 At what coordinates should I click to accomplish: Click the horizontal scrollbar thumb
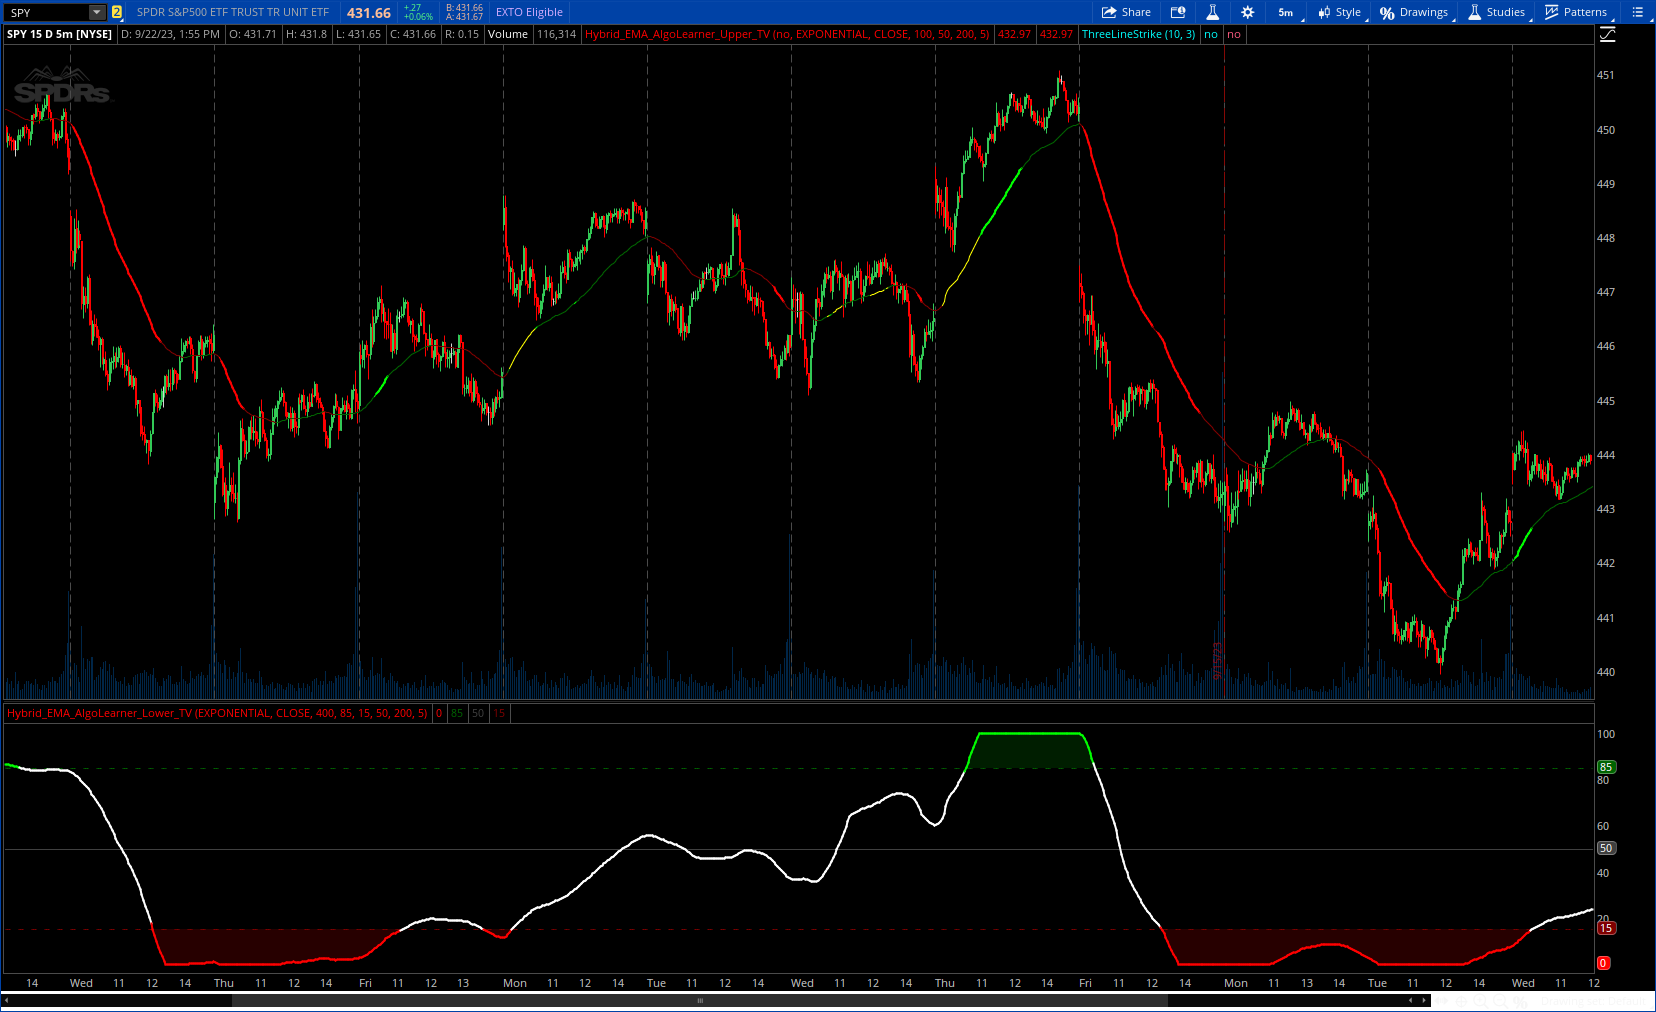(700, 1000)
